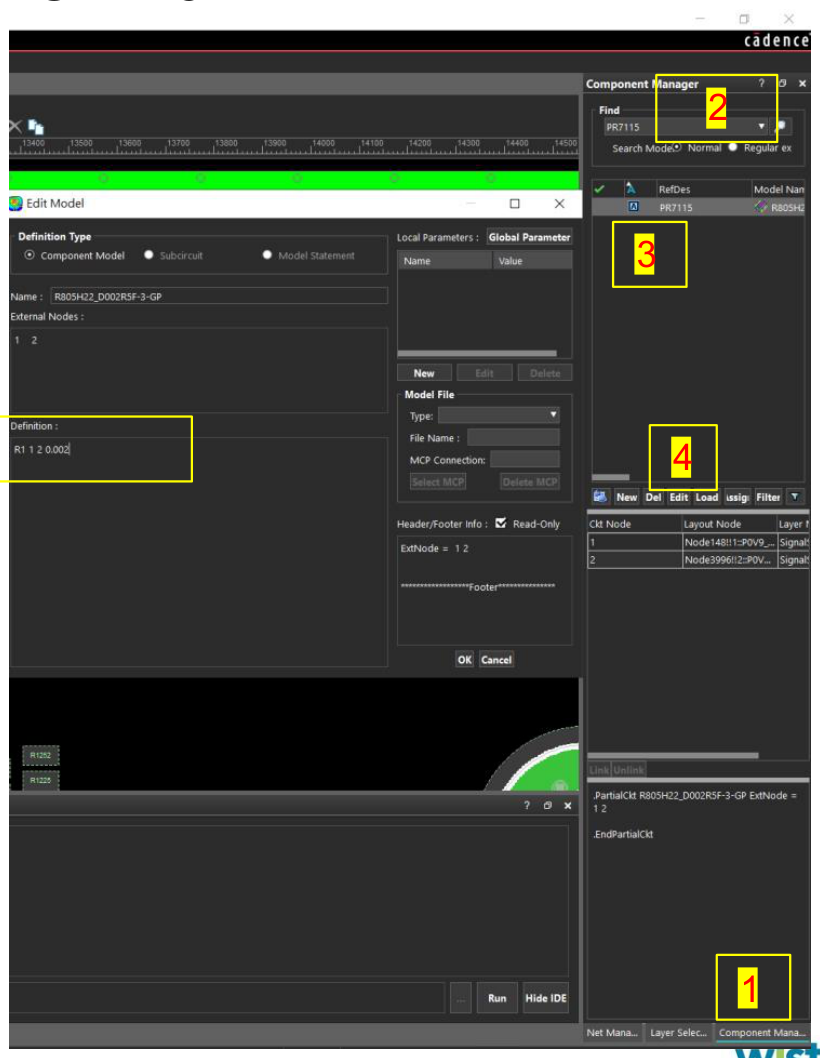
Task: Click the Filter button in Component Manager
Action: point(768,497)
